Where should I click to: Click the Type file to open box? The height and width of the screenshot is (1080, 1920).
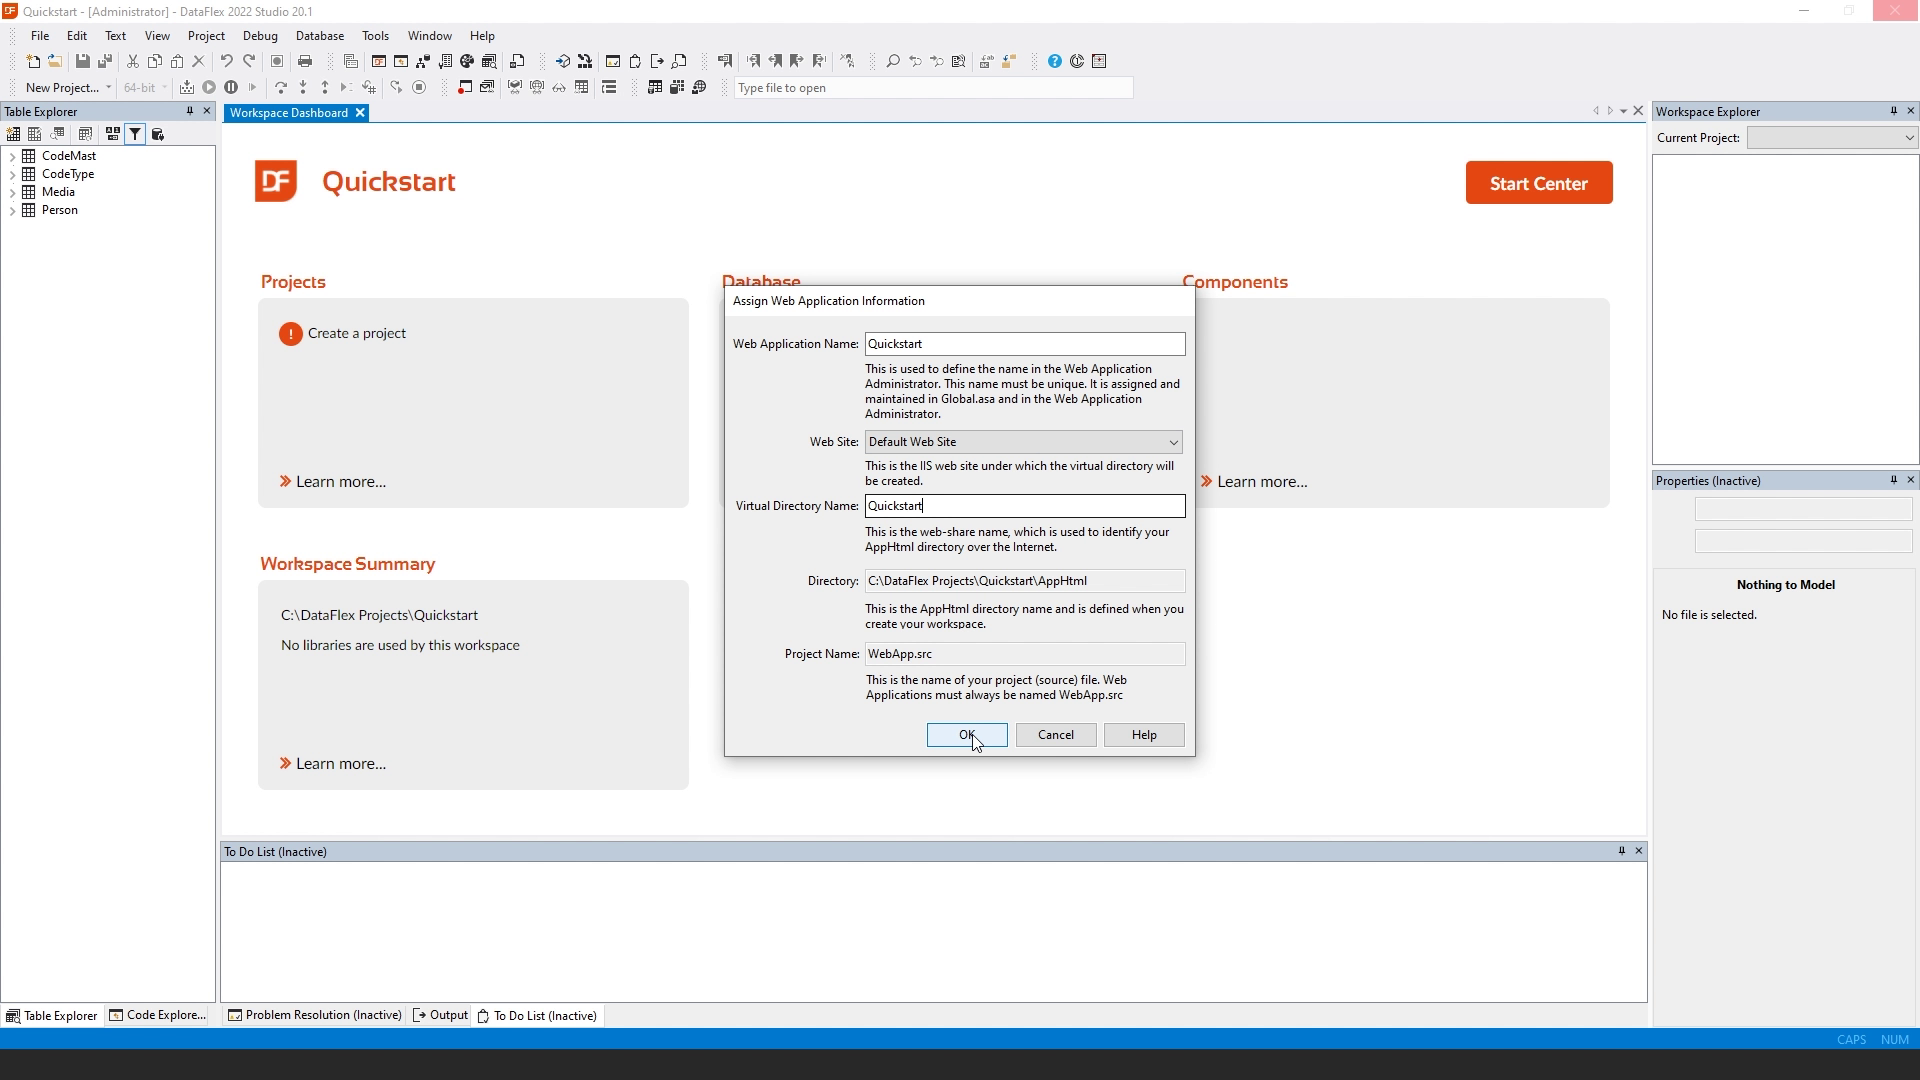(x=933, y=88)
